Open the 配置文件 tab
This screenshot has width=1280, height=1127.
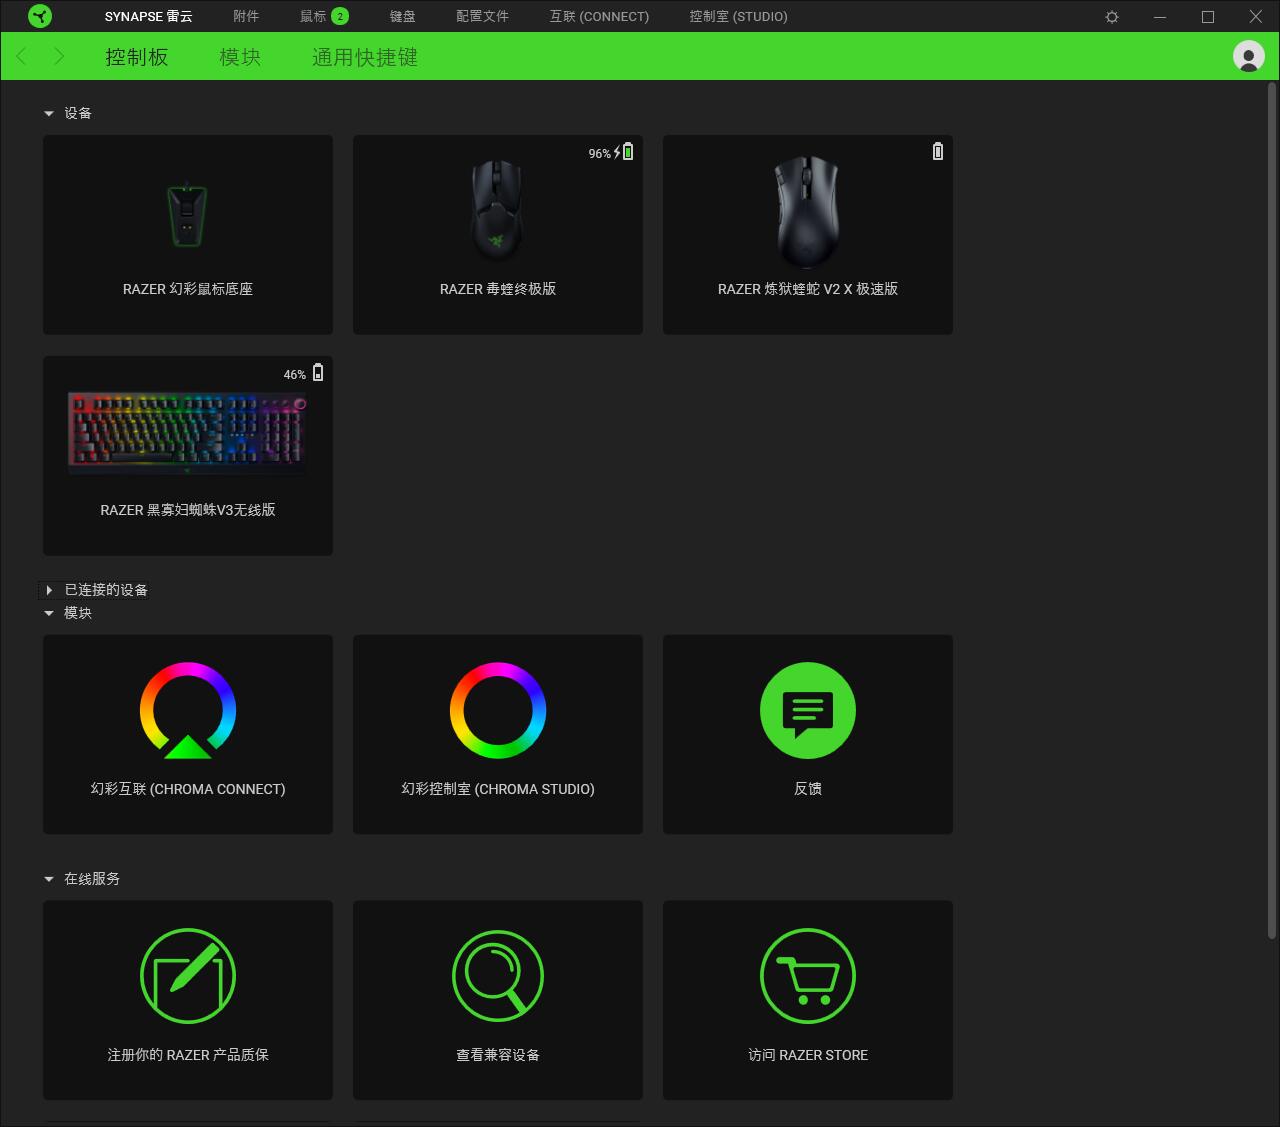click(482, 17)
